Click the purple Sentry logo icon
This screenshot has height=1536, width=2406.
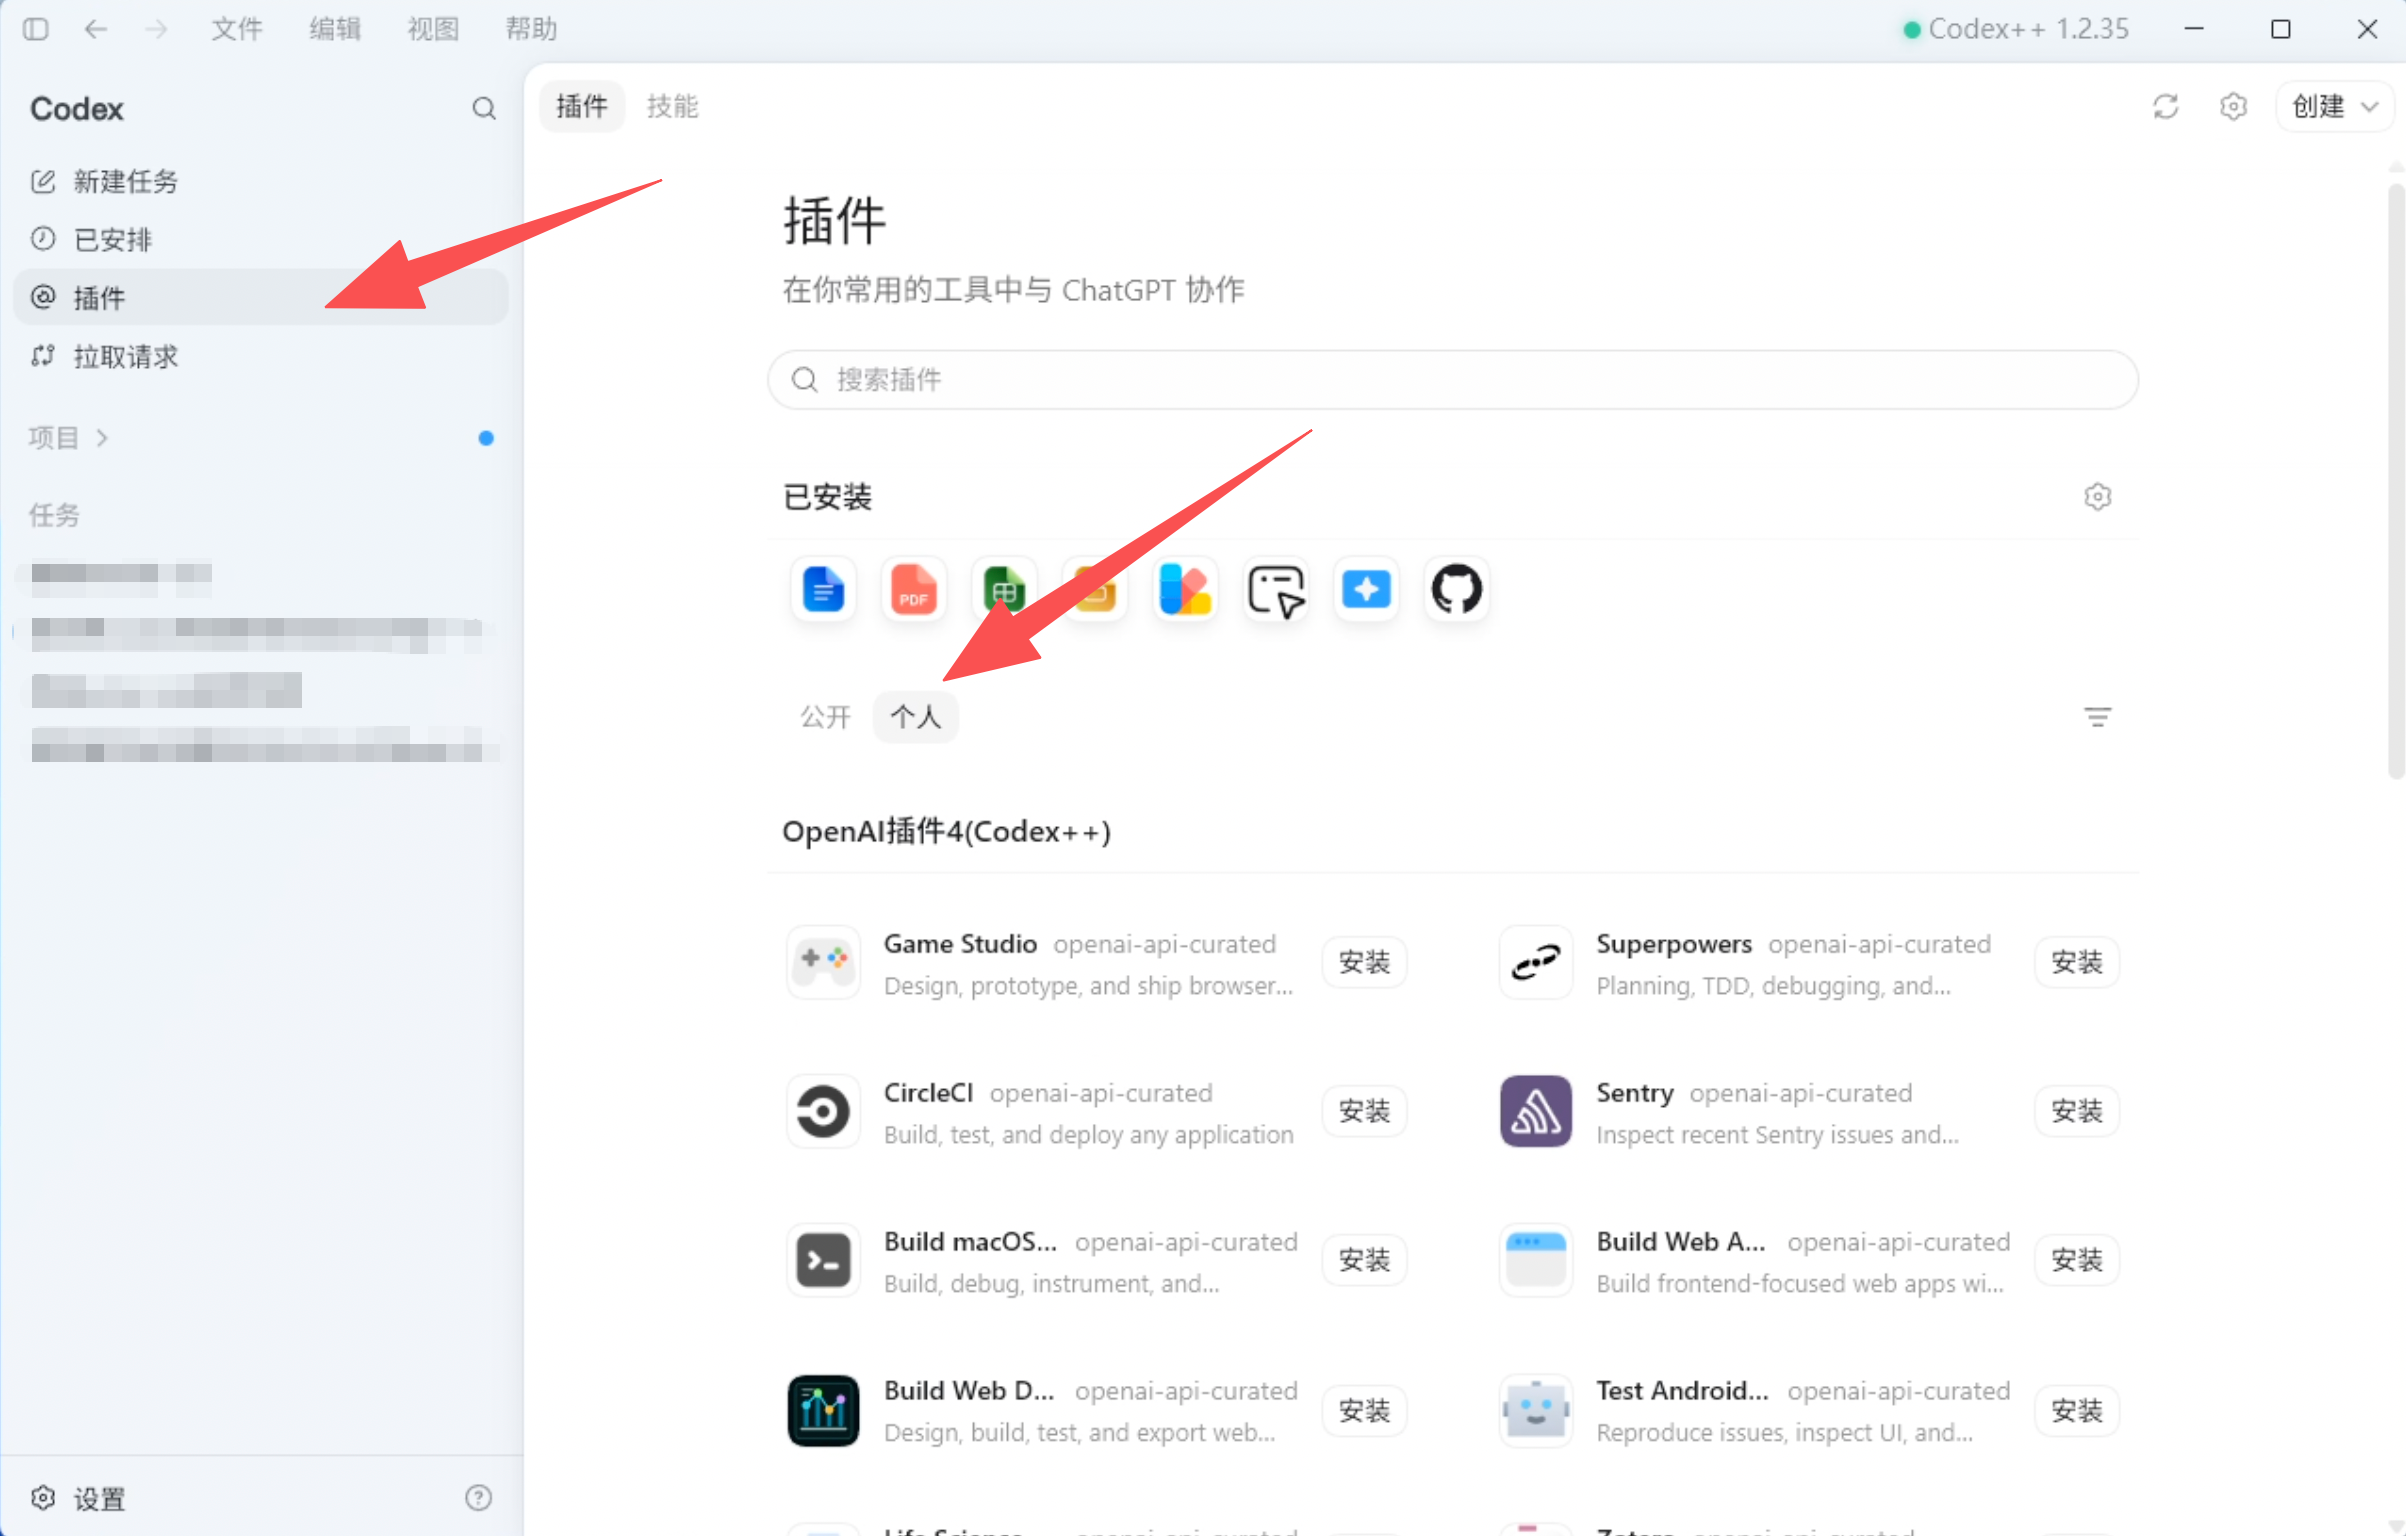coord(1536,1111)
